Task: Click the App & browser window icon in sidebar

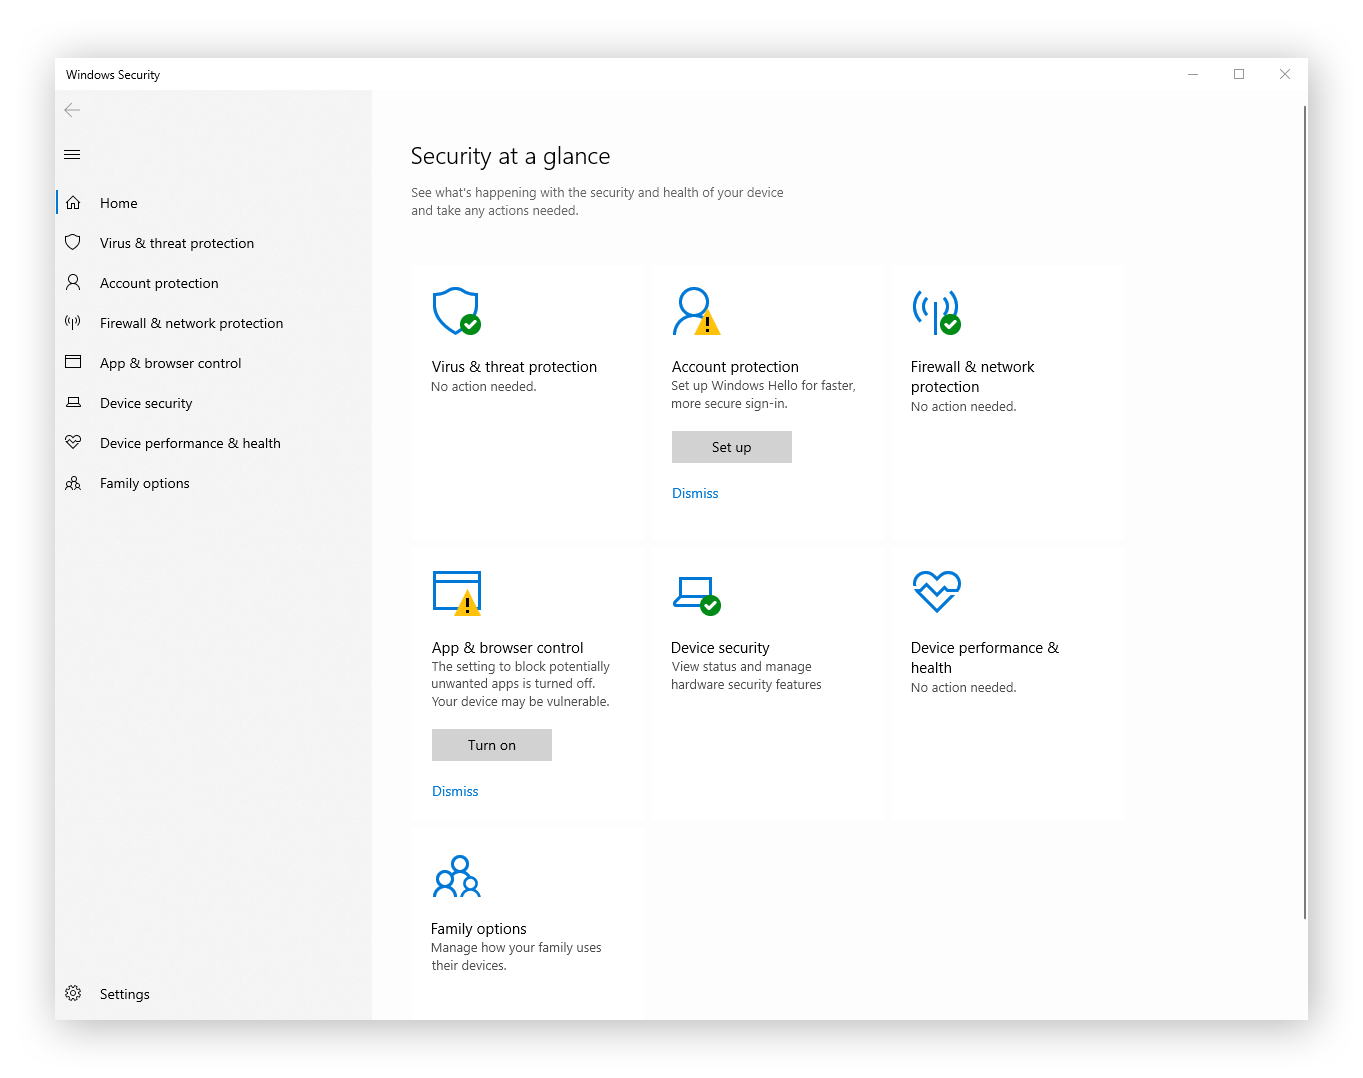Action: coord(73,362)
